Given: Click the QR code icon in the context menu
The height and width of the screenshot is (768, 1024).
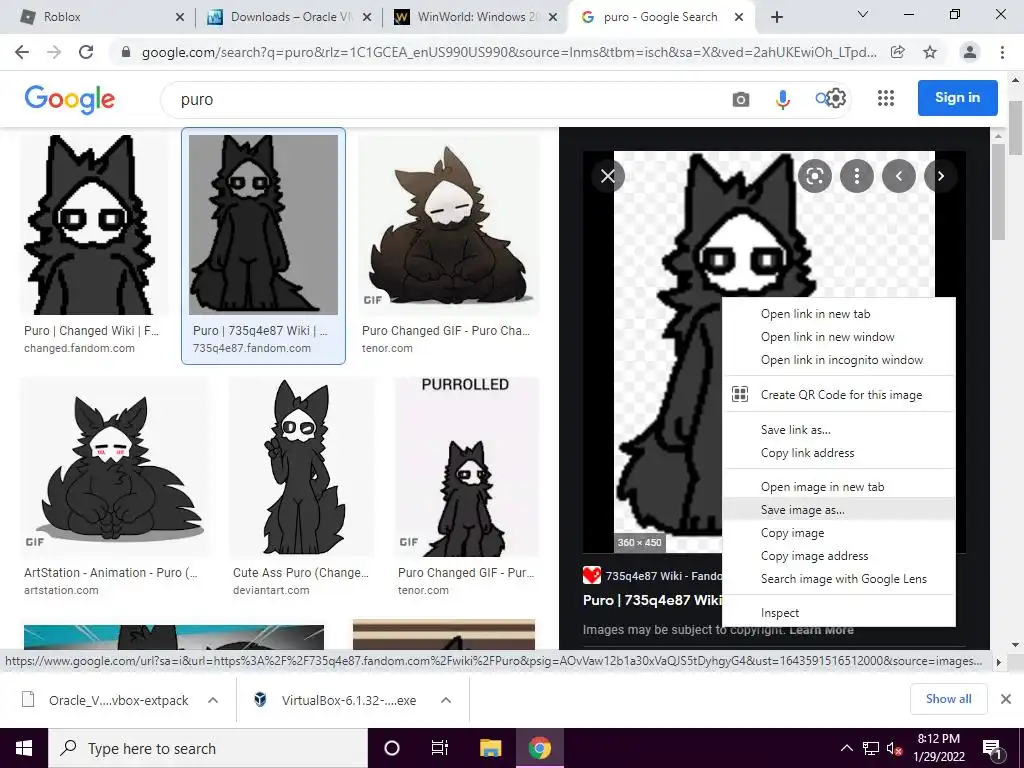Looking at the screenshot, I should 740,394.
